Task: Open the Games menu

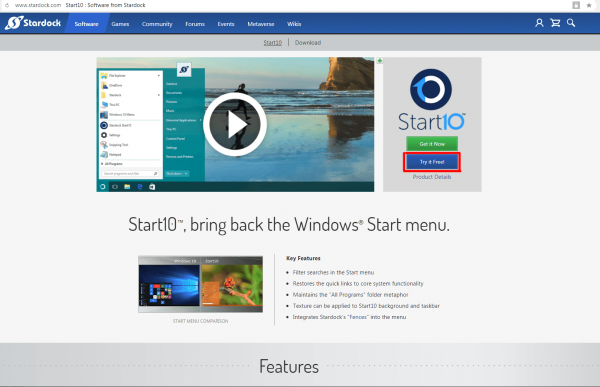Action: [120, 24]
